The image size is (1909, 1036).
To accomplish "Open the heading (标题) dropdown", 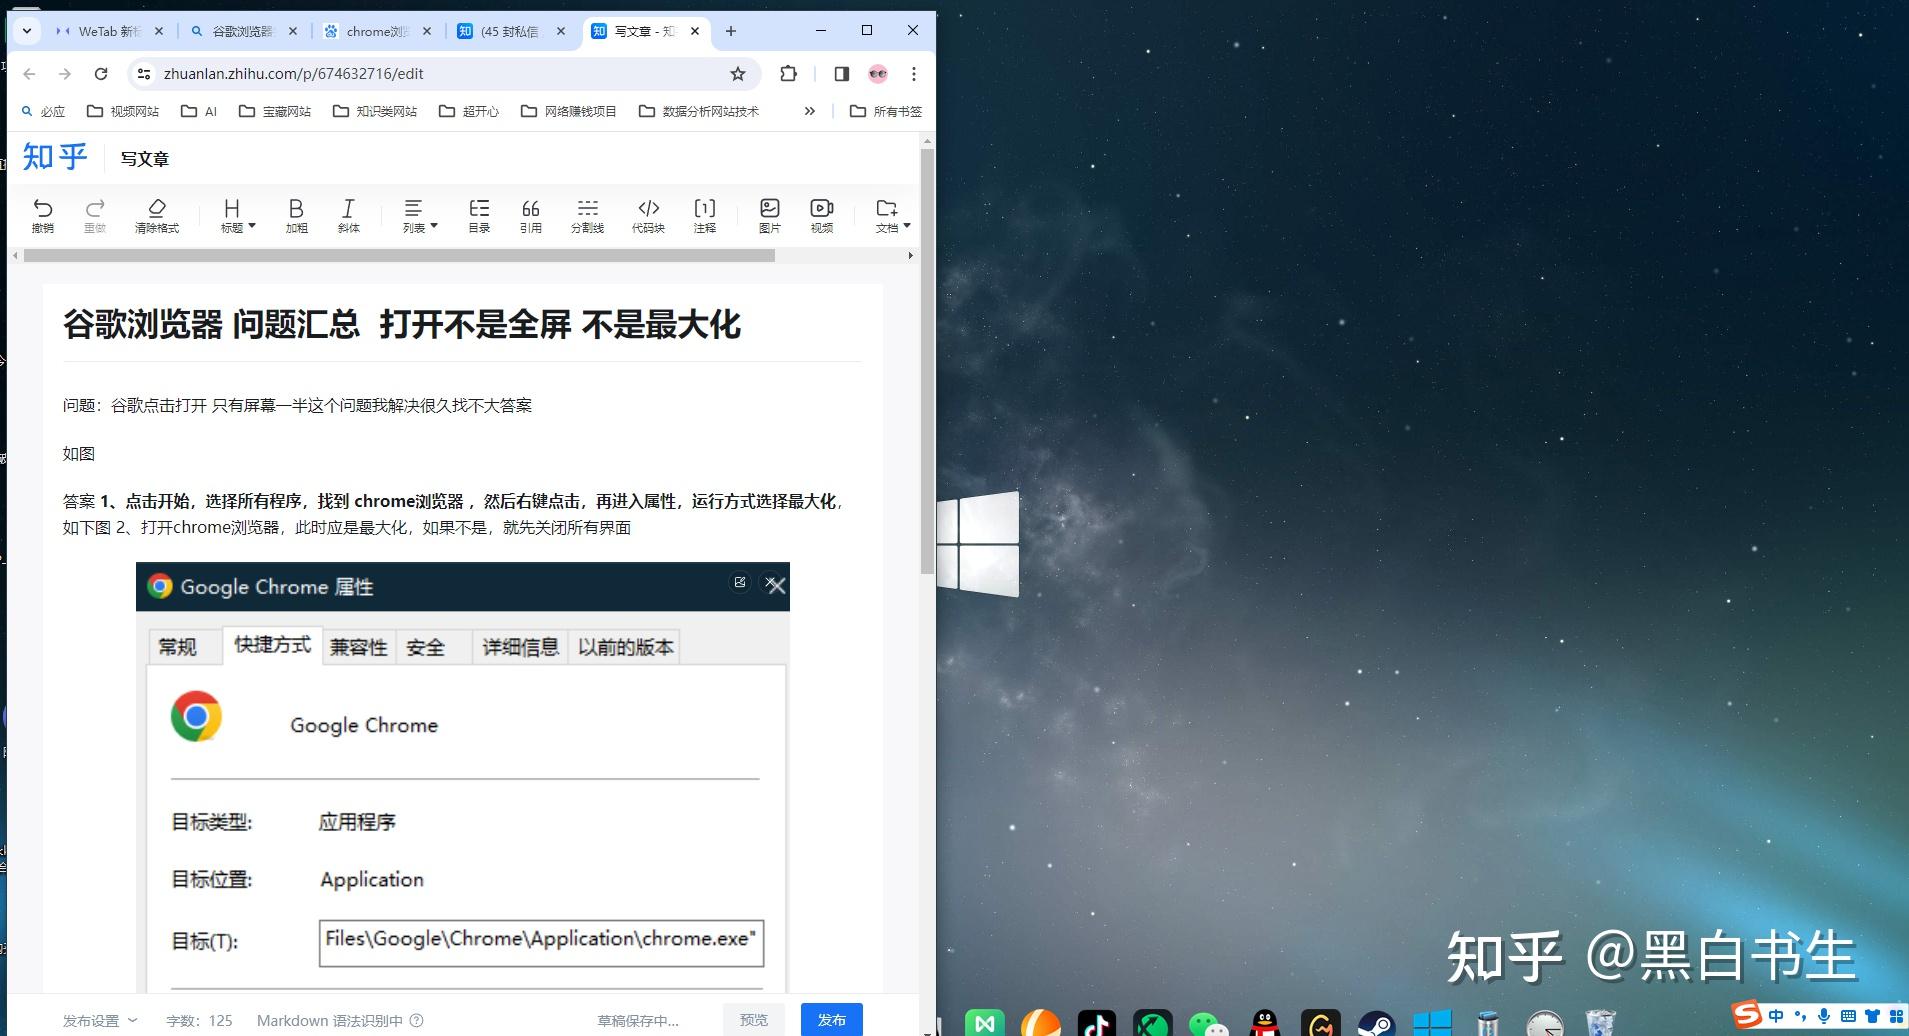I will [237, 215].
